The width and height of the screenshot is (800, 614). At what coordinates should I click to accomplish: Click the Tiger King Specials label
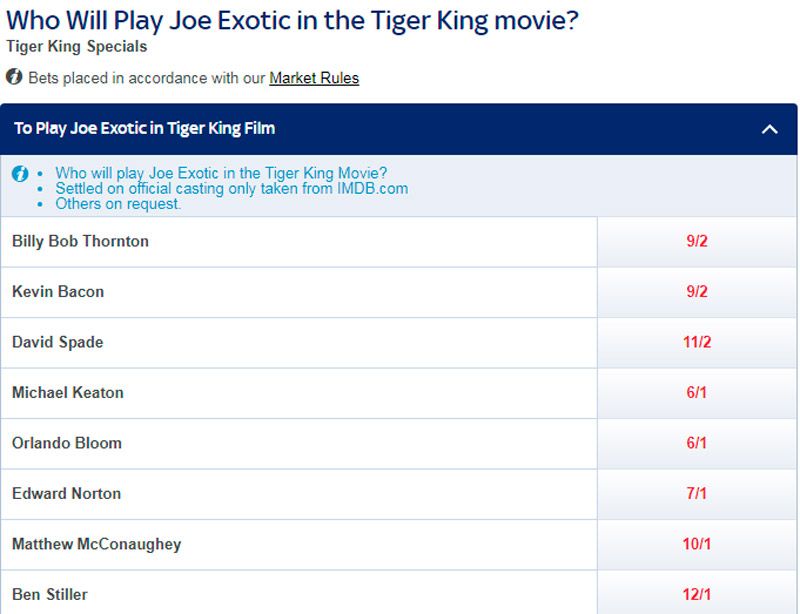coord(62,46)
